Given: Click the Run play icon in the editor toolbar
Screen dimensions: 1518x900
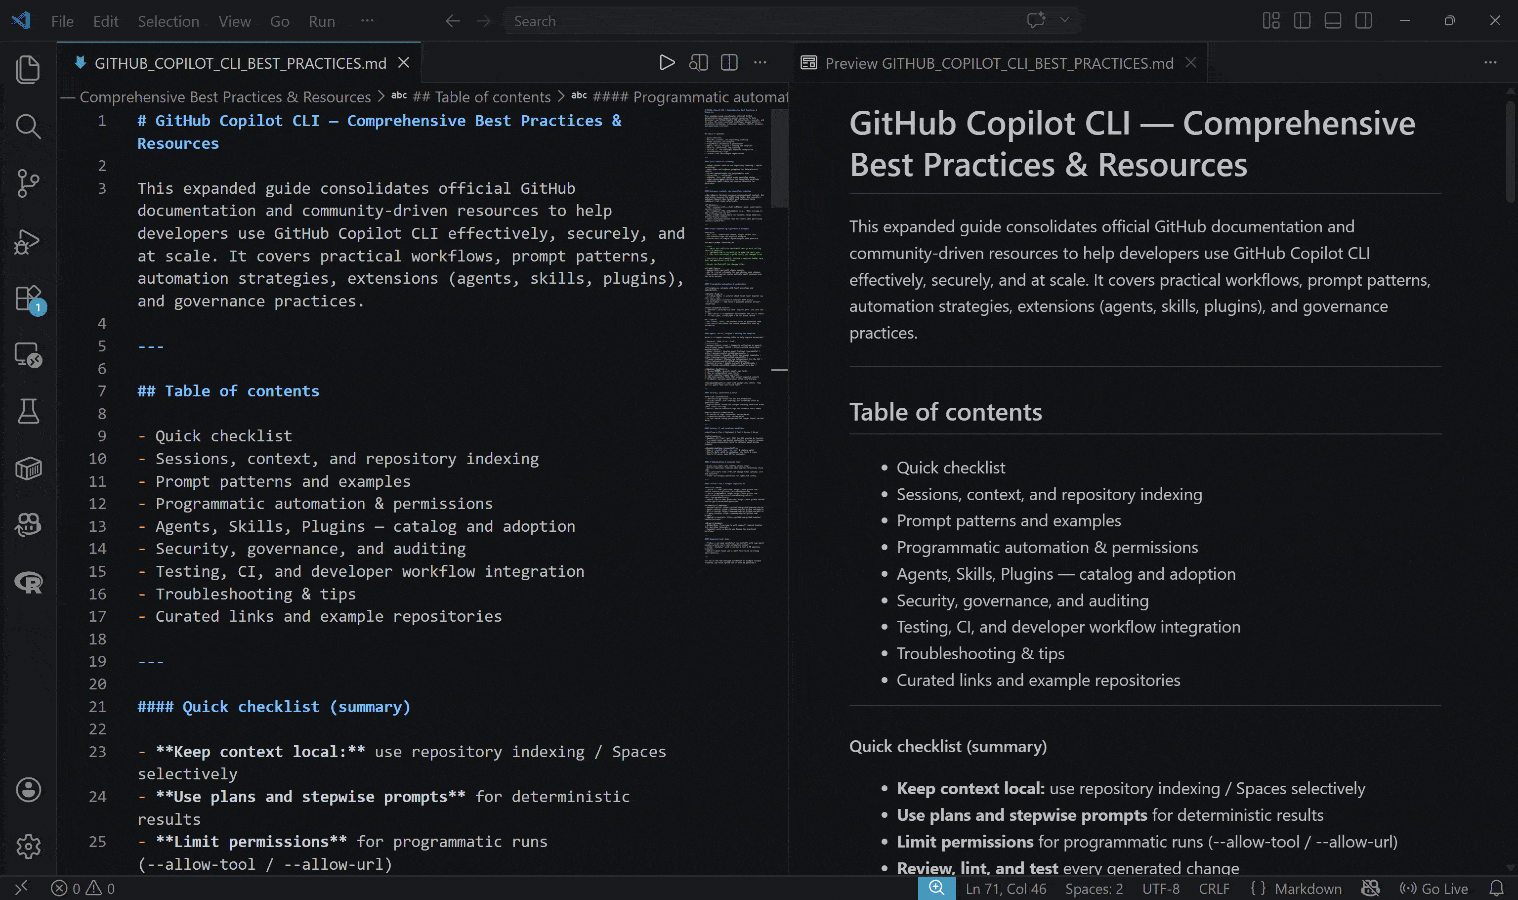Looking at the screenshot, I should [667, 62].
